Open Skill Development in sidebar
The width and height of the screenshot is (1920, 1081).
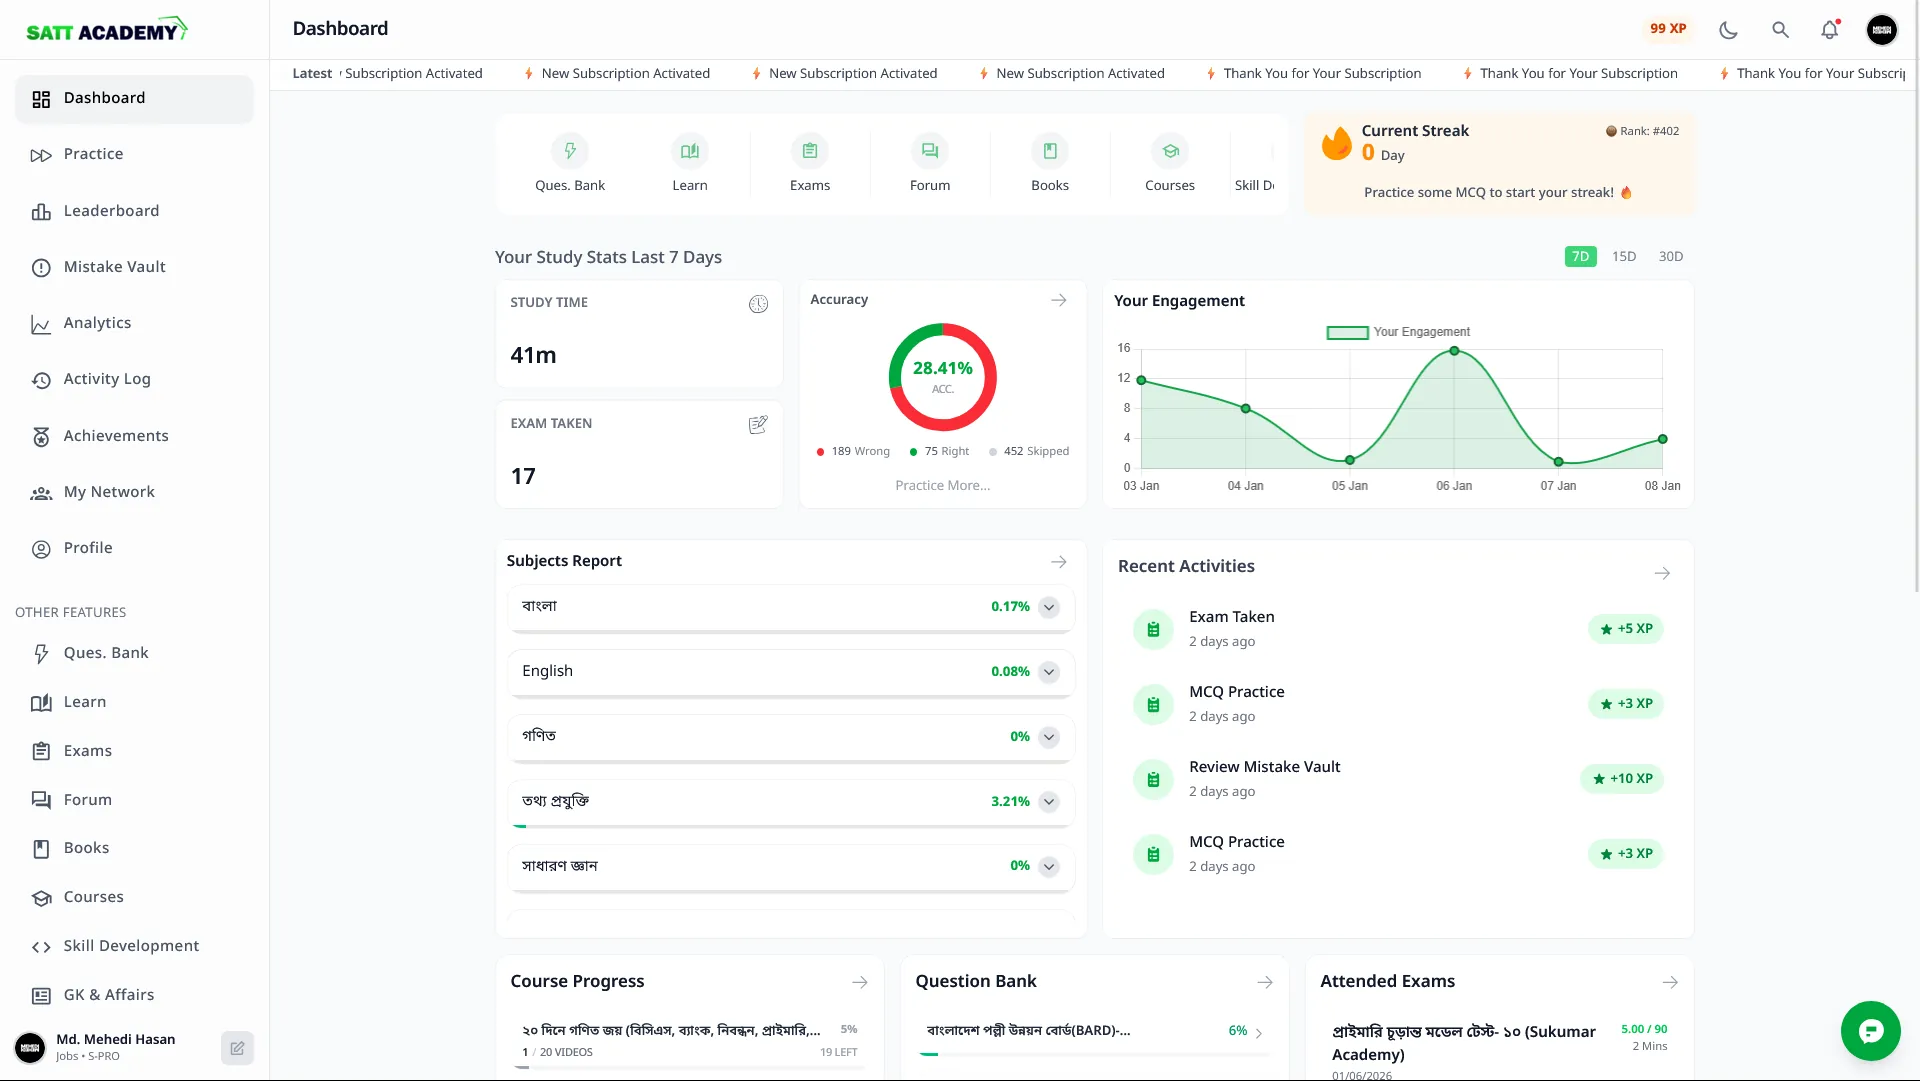(x=134, y=946)
